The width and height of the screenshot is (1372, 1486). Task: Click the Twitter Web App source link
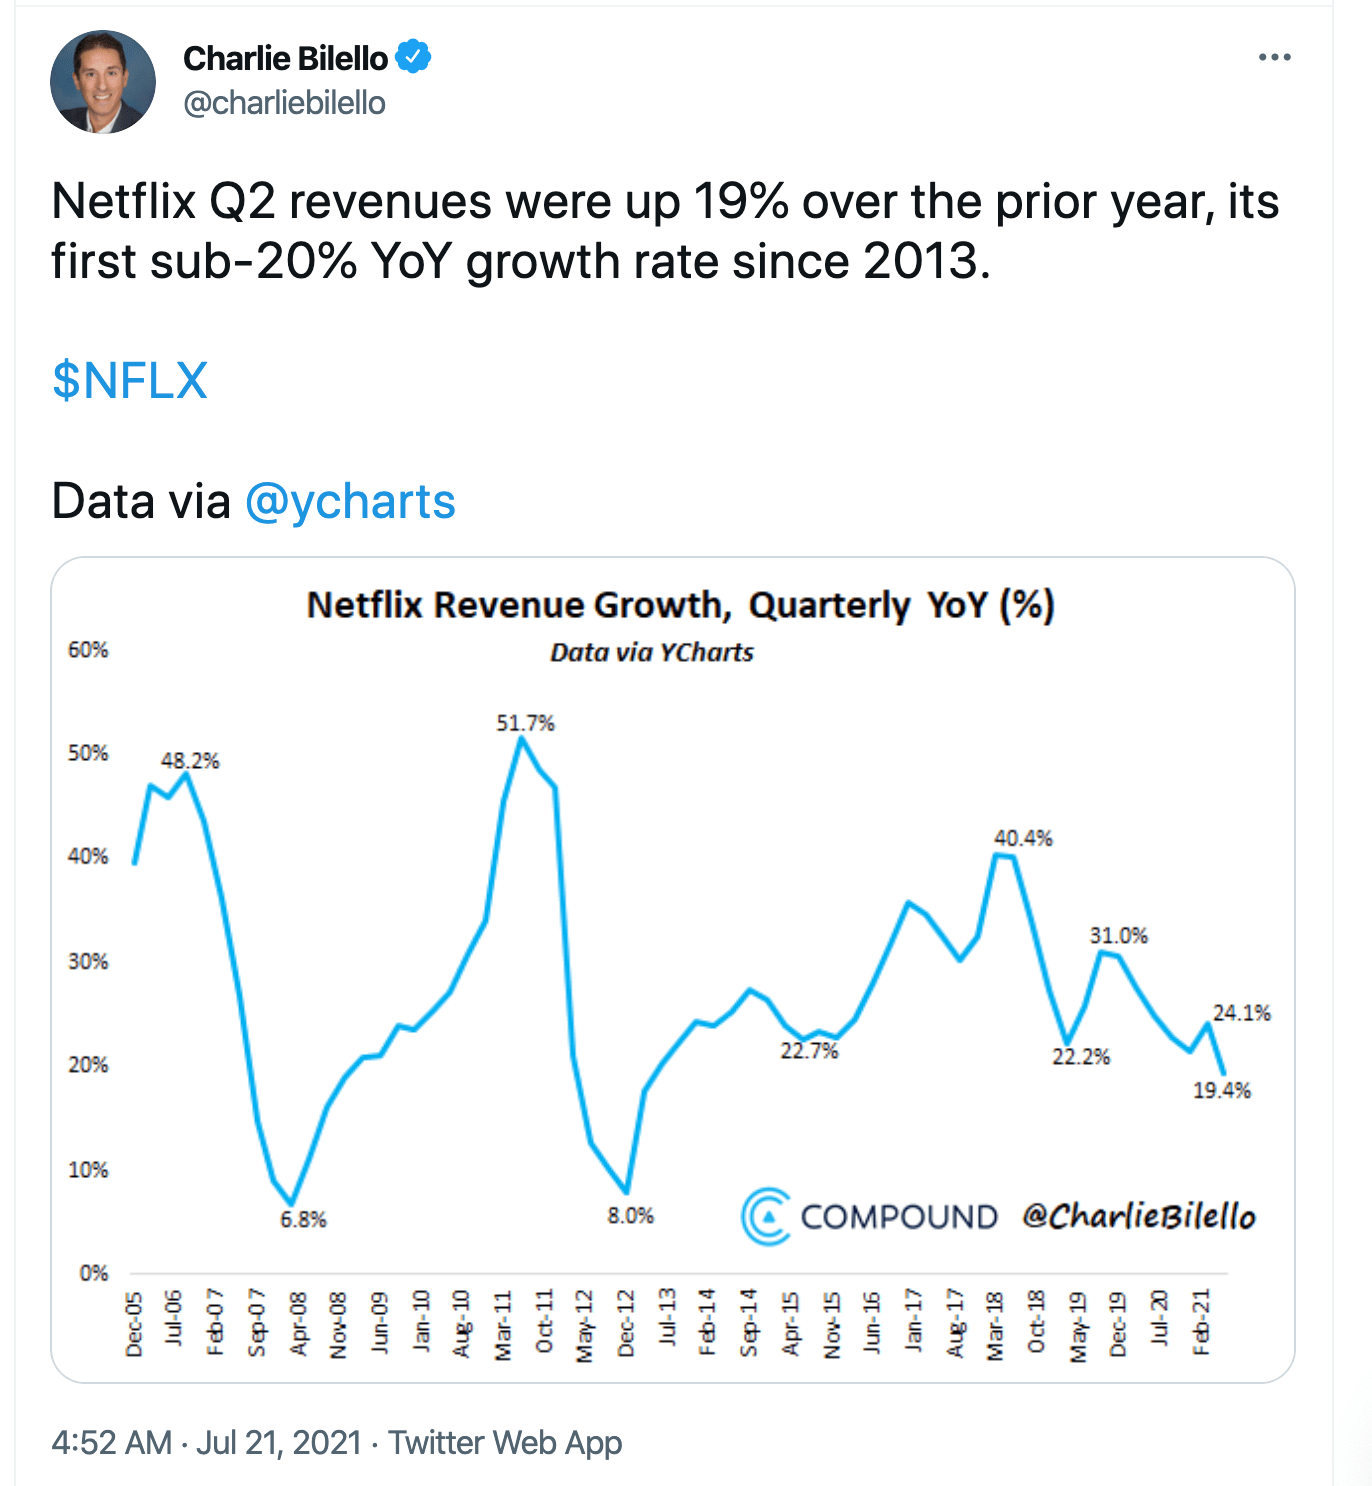tap(505, 1442)
